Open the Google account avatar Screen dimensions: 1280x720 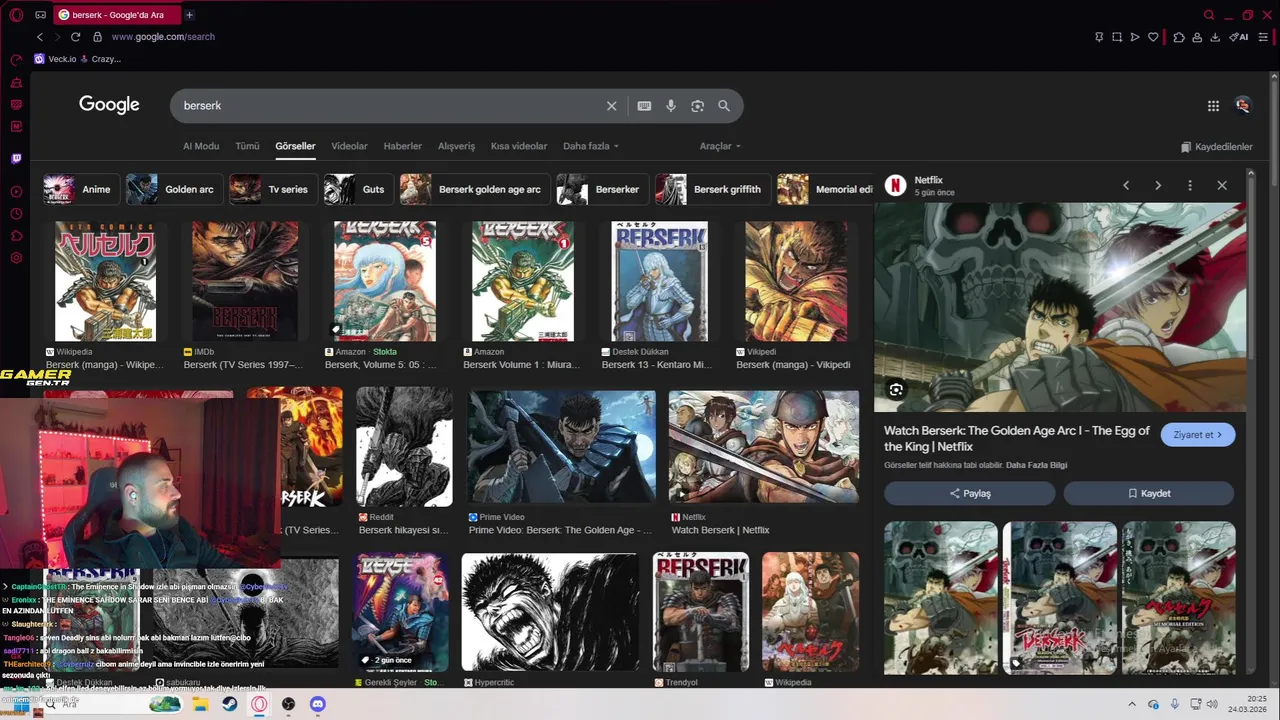click(1243, 105)
